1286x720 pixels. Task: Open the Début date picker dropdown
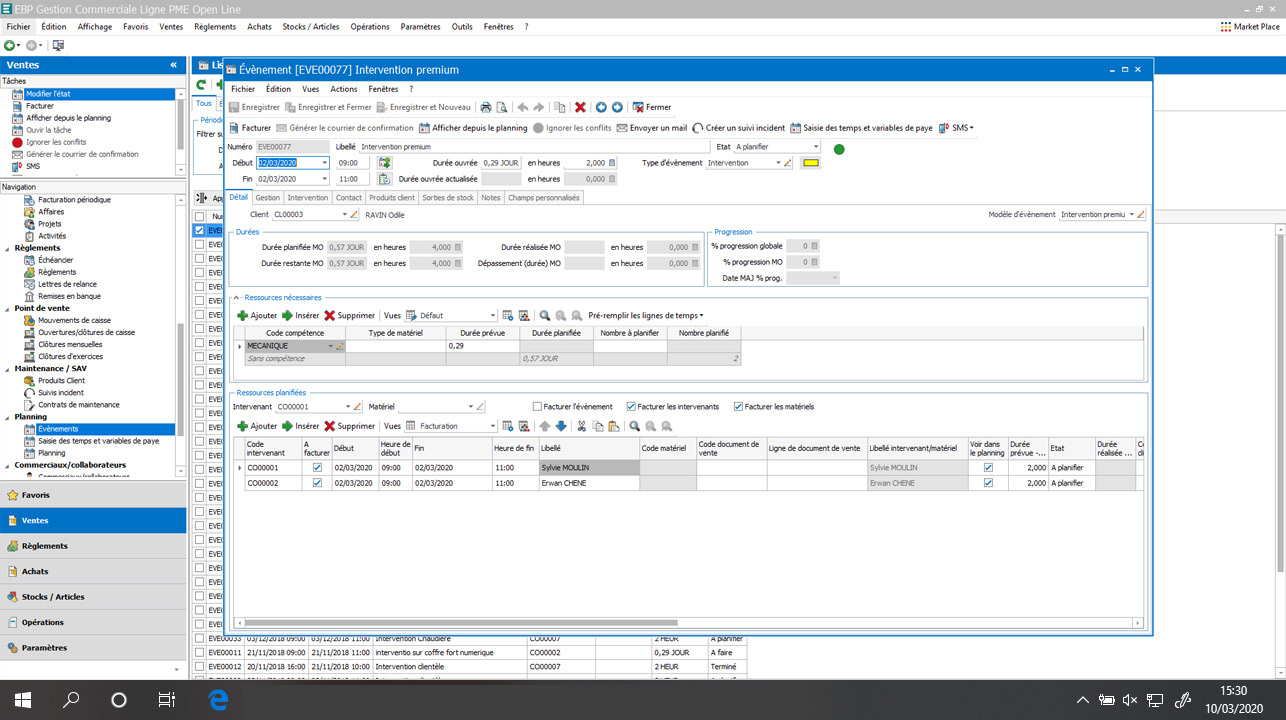pos(324,163)
